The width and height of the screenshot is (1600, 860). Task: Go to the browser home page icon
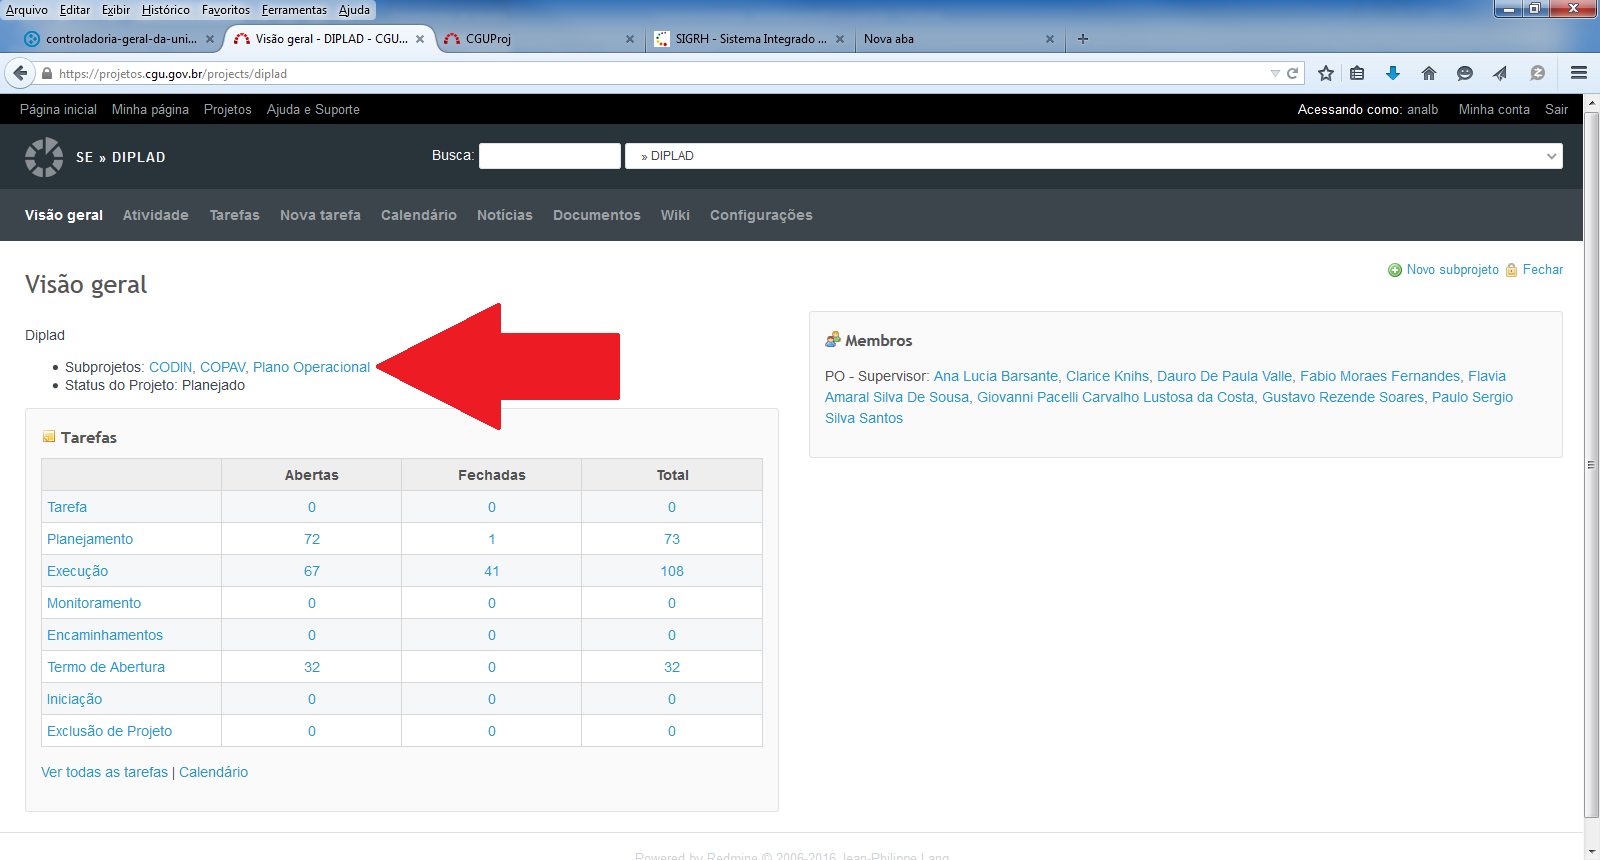tap(1429, 73)
